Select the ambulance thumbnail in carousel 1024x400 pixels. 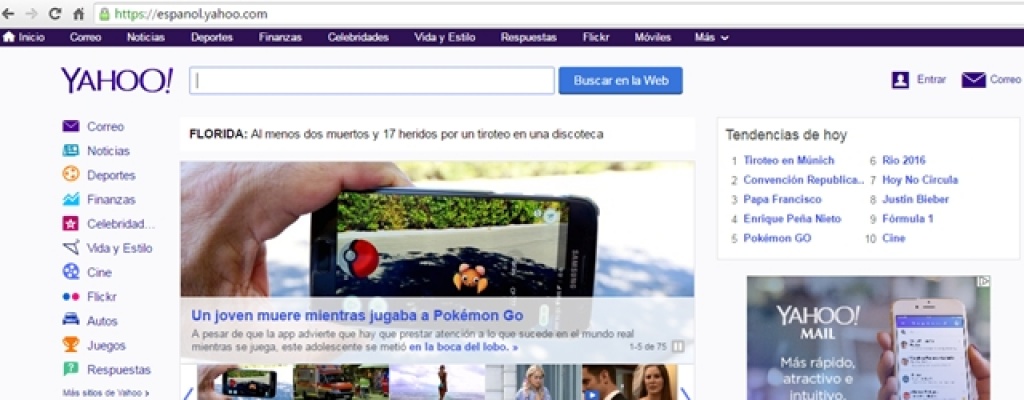point(341,382)
